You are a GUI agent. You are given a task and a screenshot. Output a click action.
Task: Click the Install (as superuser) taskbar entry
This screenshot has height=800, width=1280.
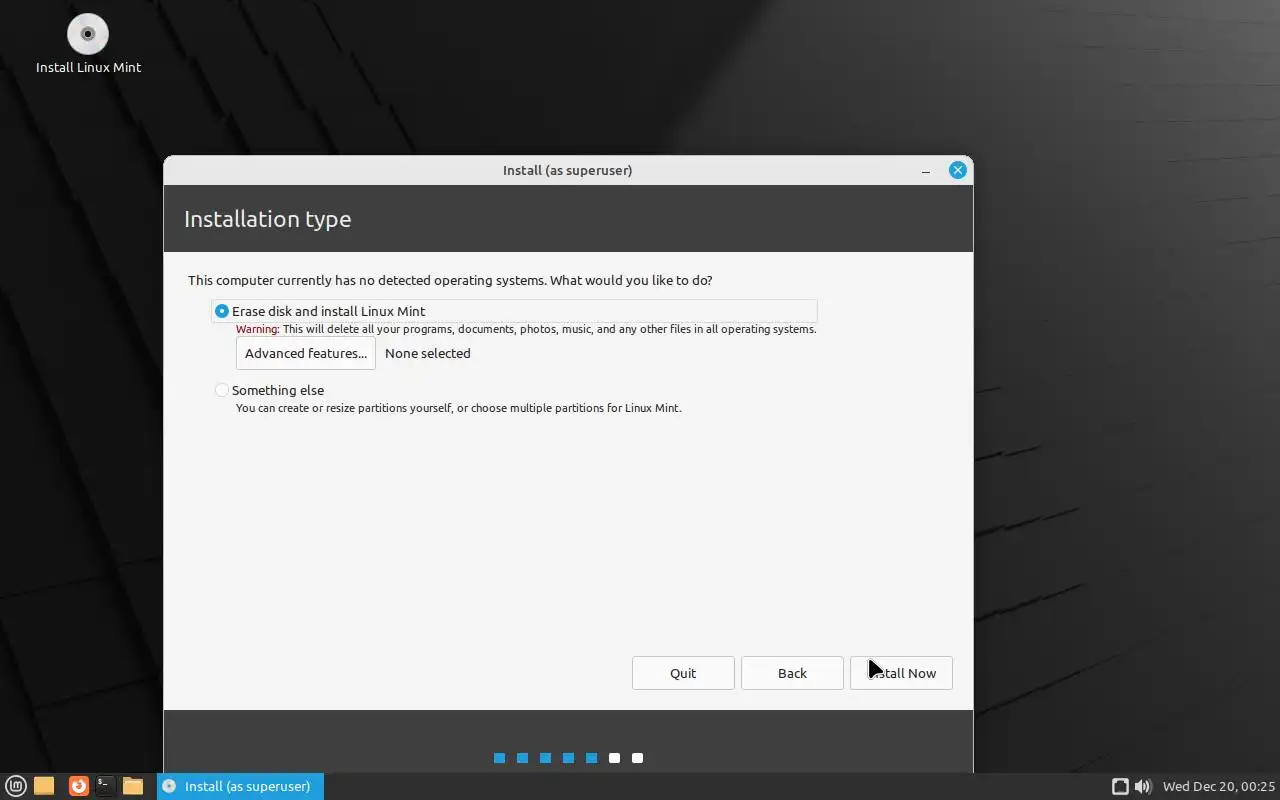pos(240,786)
